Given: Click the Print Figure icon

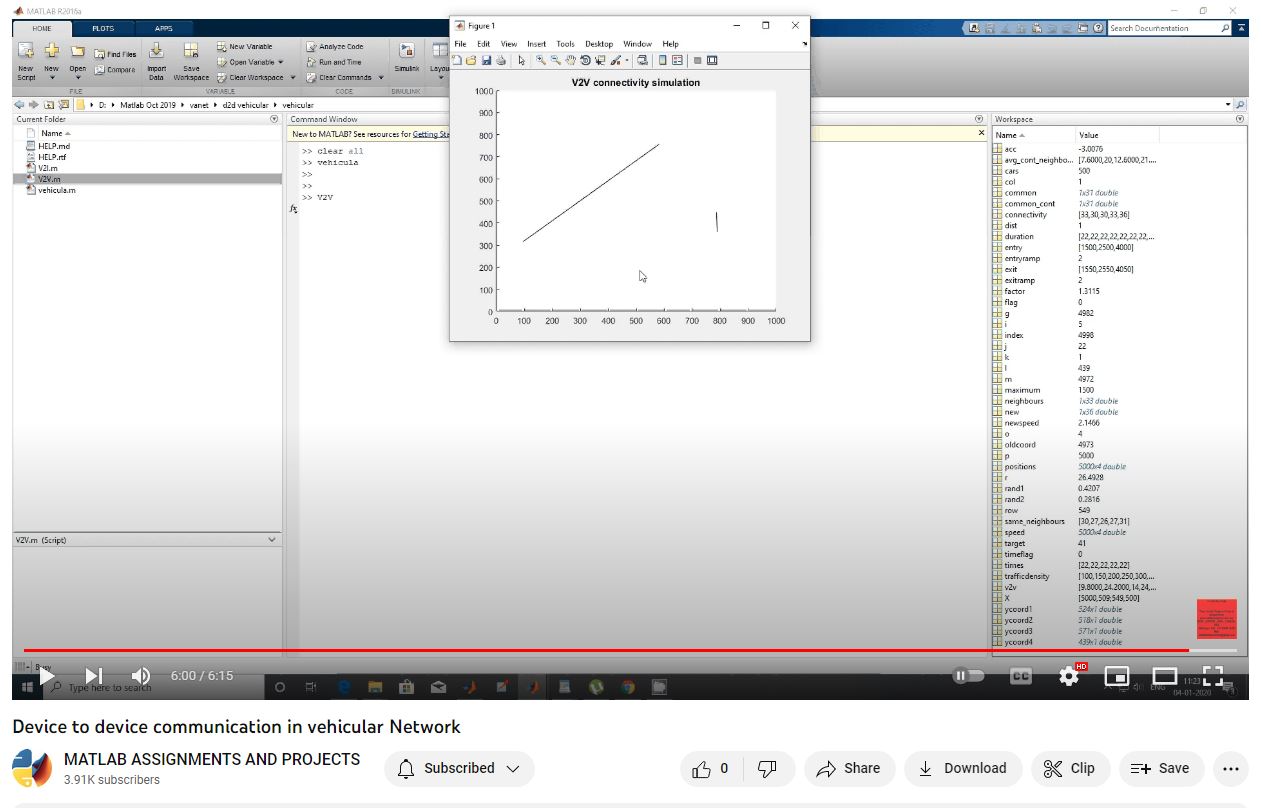Looking at the screenshot, I should [501, 61].
